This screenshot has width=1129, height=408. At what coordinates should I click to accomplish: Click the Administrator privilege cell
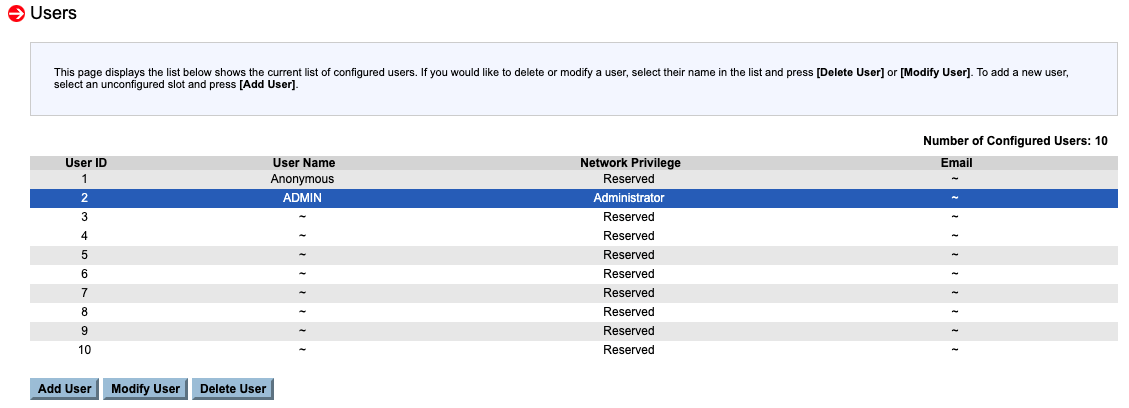pos(629,198)
